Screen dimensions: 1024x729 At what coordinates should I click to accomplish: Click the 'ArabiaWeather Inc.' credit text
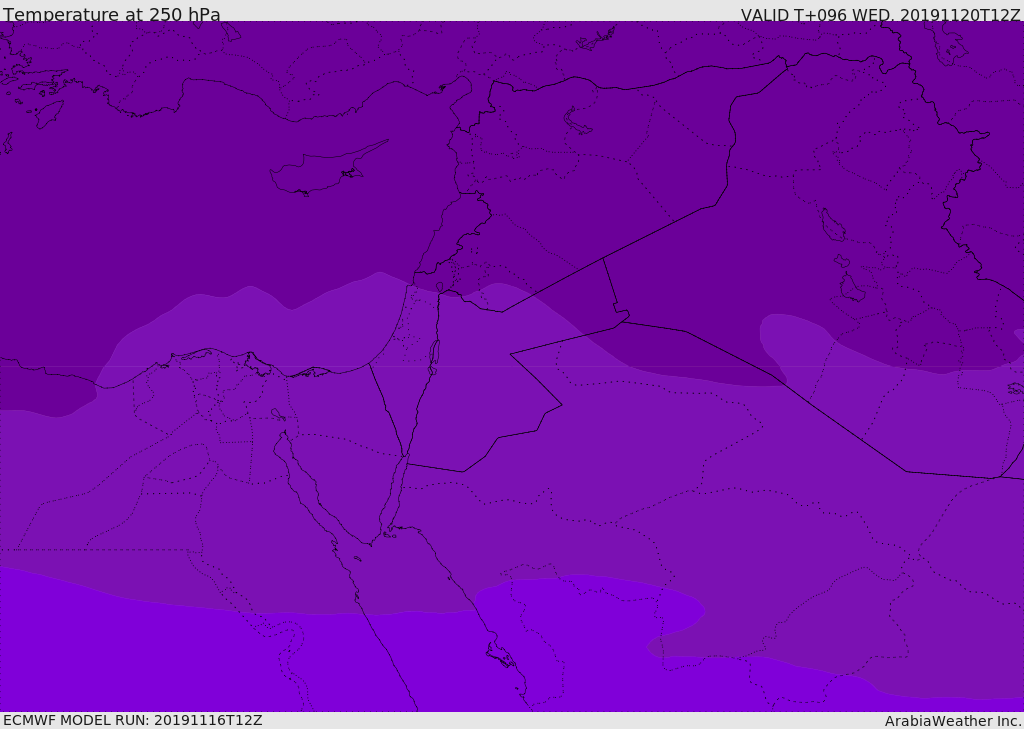point(952,721)
